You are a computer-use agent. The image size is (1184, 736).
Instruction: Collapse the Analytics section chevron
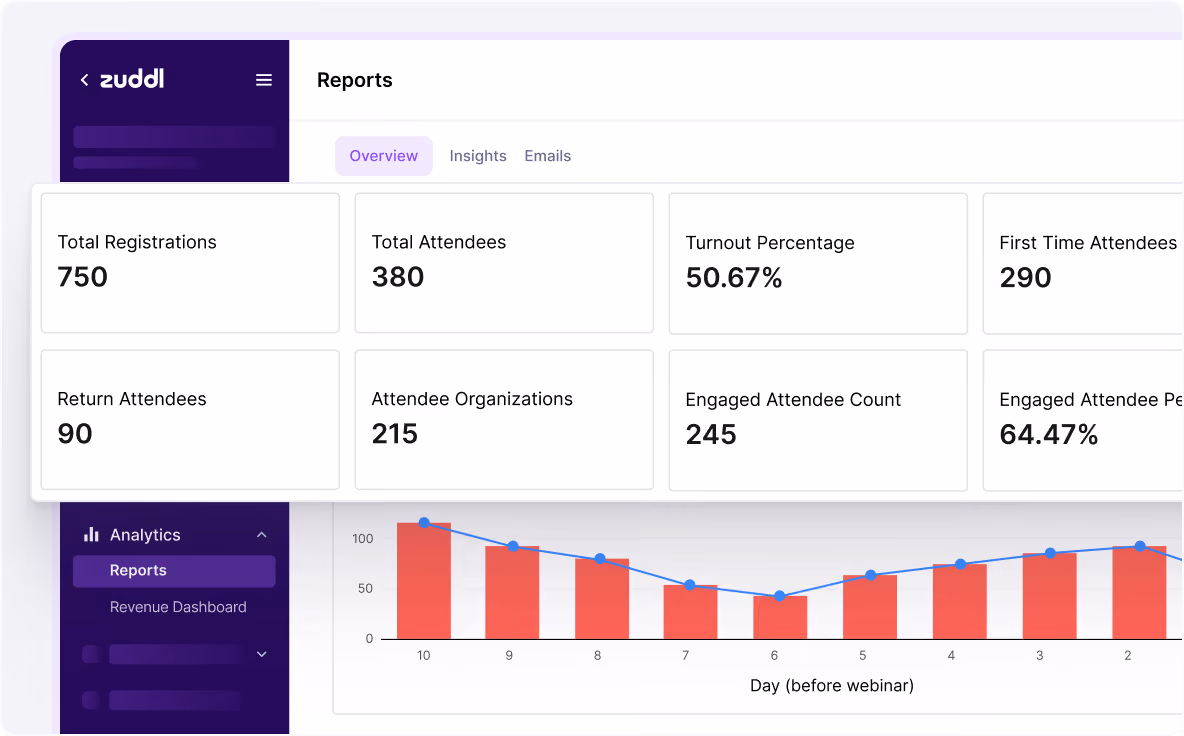[x=262, y=534]
